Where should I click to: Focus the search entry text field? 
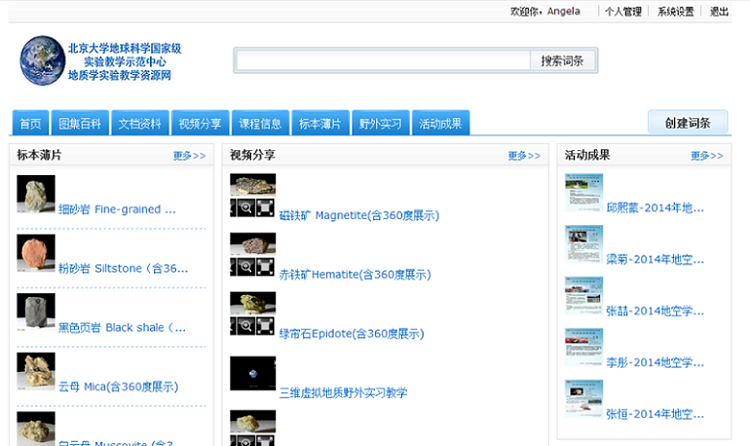(x=382, y=61)
